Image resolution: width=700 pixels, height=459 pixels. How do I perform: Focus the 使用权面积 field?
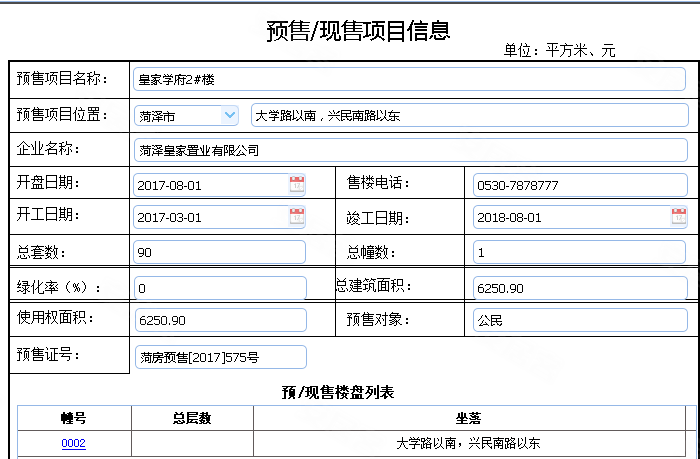219,320
